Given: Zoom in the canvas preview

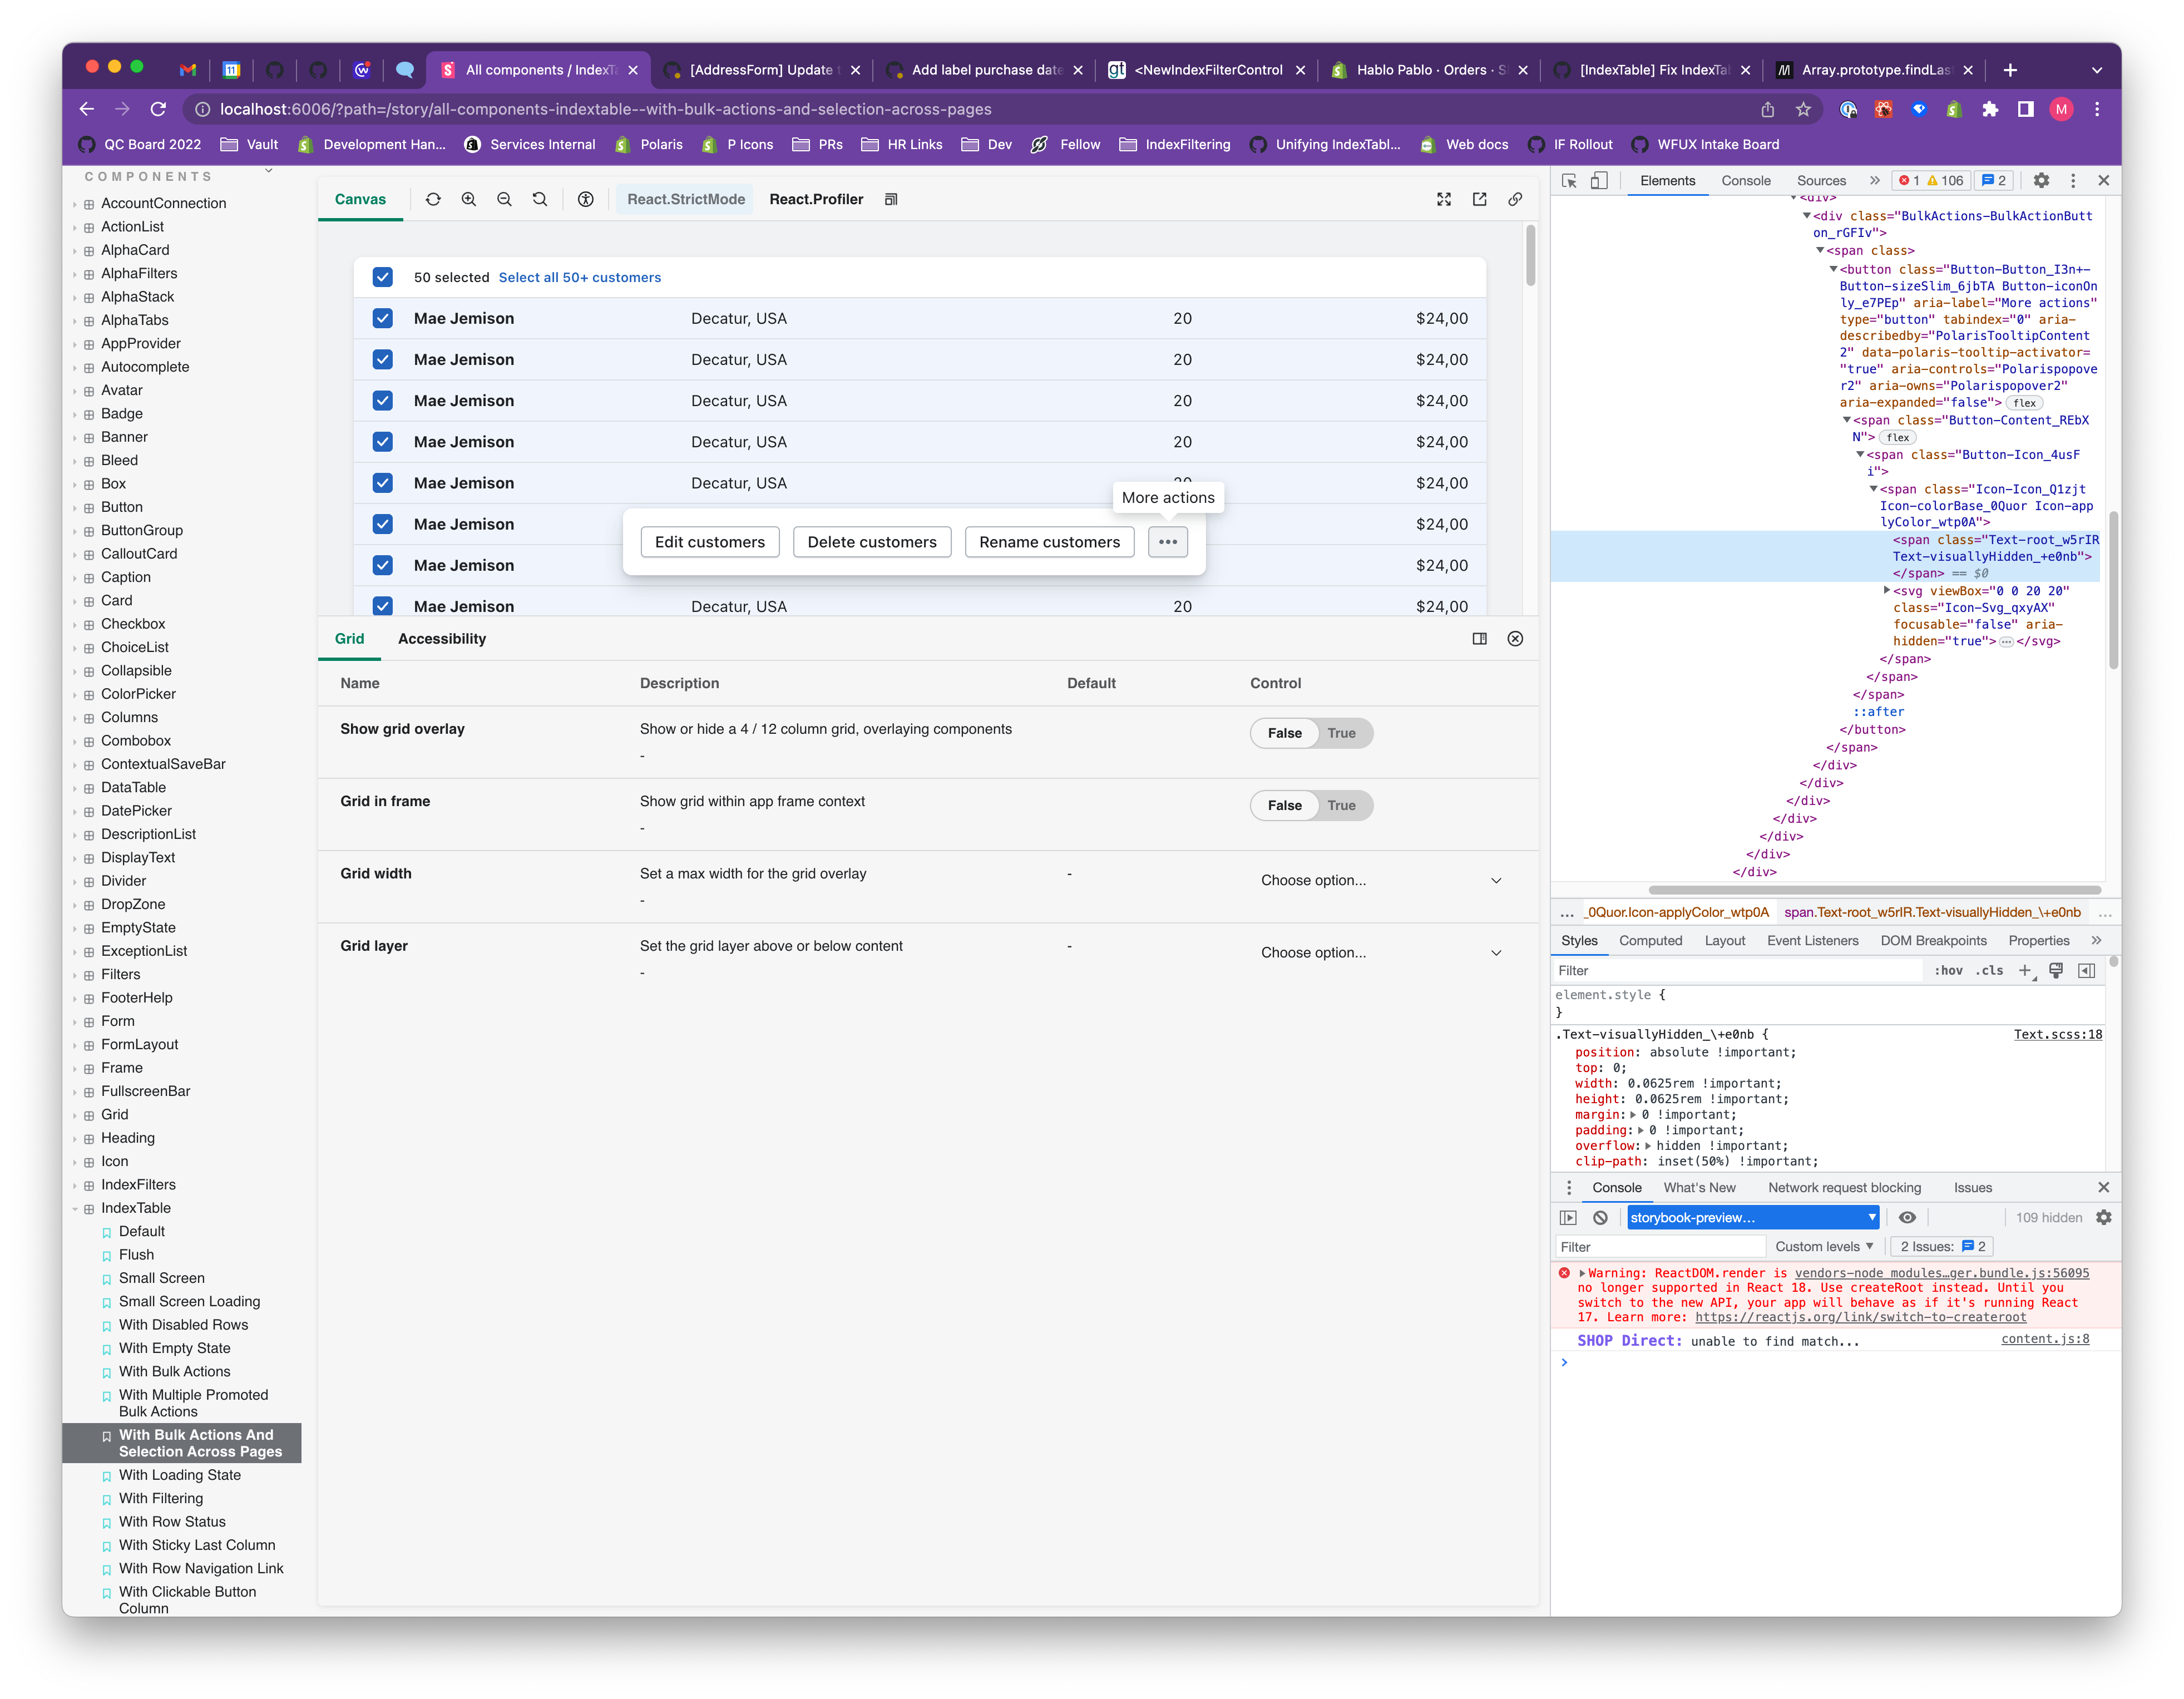Looking at the screenshot, I should (x=468, y=199).
